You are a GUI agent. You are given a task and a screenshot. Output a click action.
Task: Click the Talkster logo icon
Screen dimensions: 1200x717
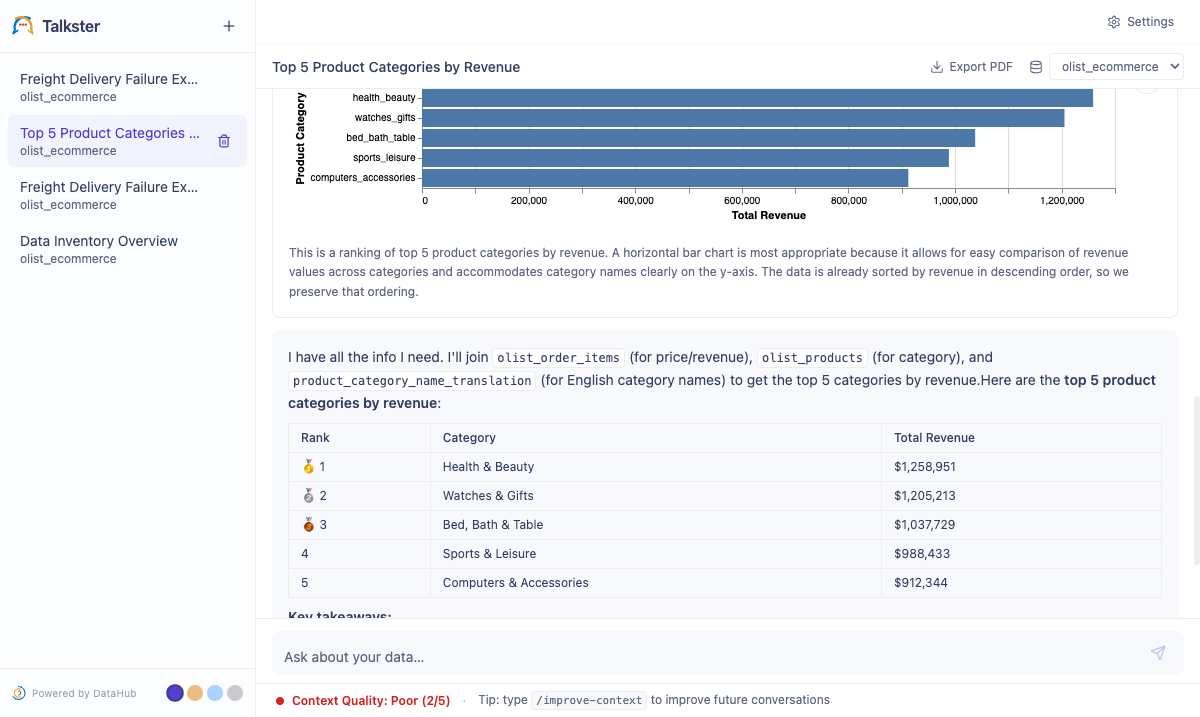(22, 26)
